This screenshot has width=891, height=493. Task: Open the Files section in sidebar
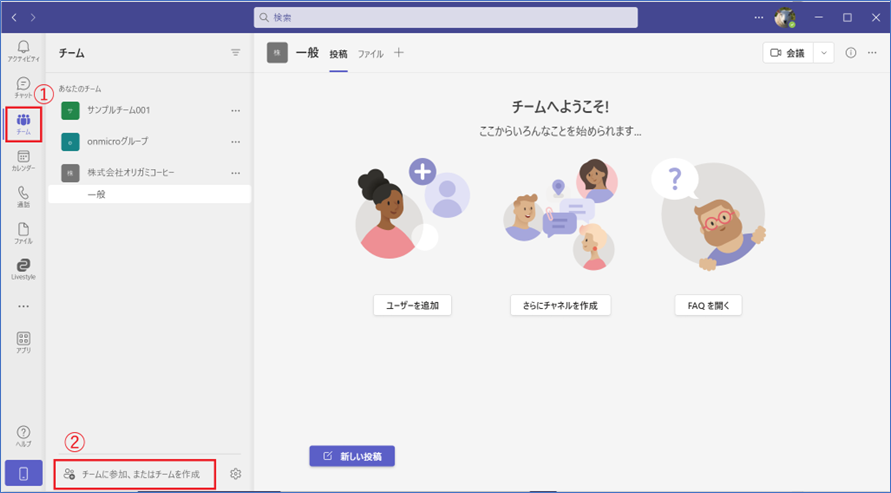coord(23,234)
